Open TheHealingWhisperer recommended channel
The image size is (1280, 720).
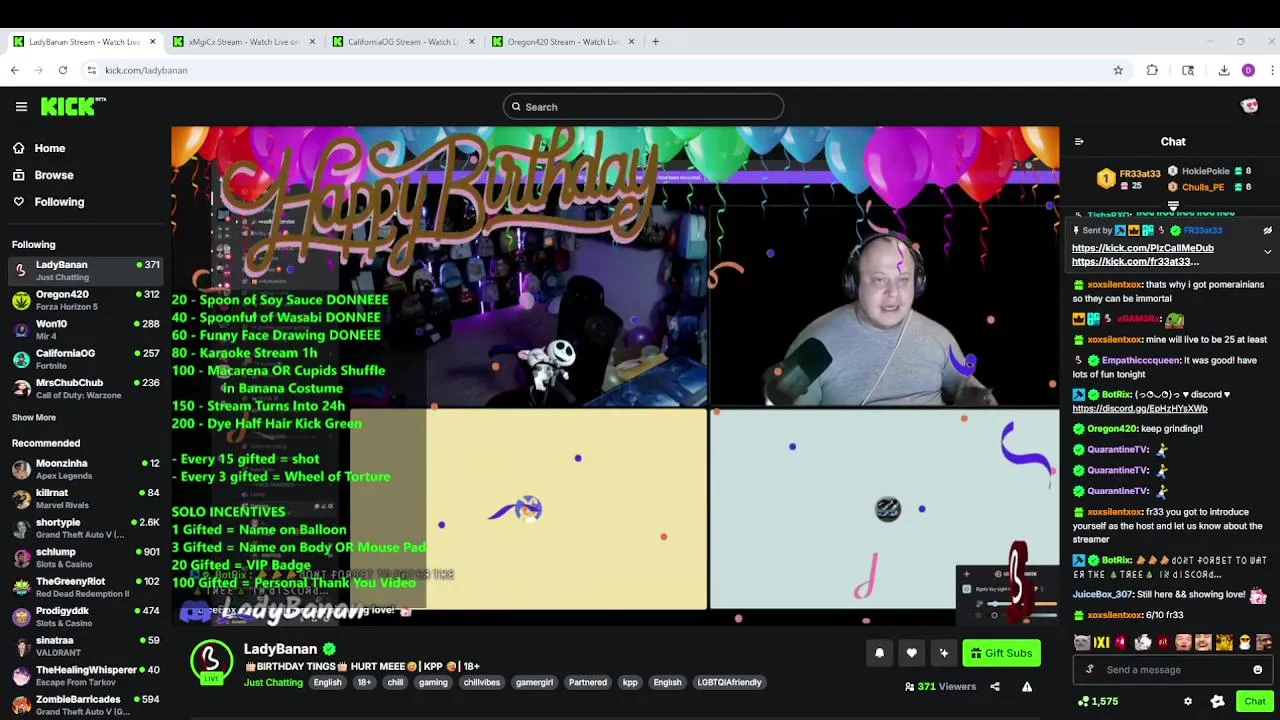[85, 675]
